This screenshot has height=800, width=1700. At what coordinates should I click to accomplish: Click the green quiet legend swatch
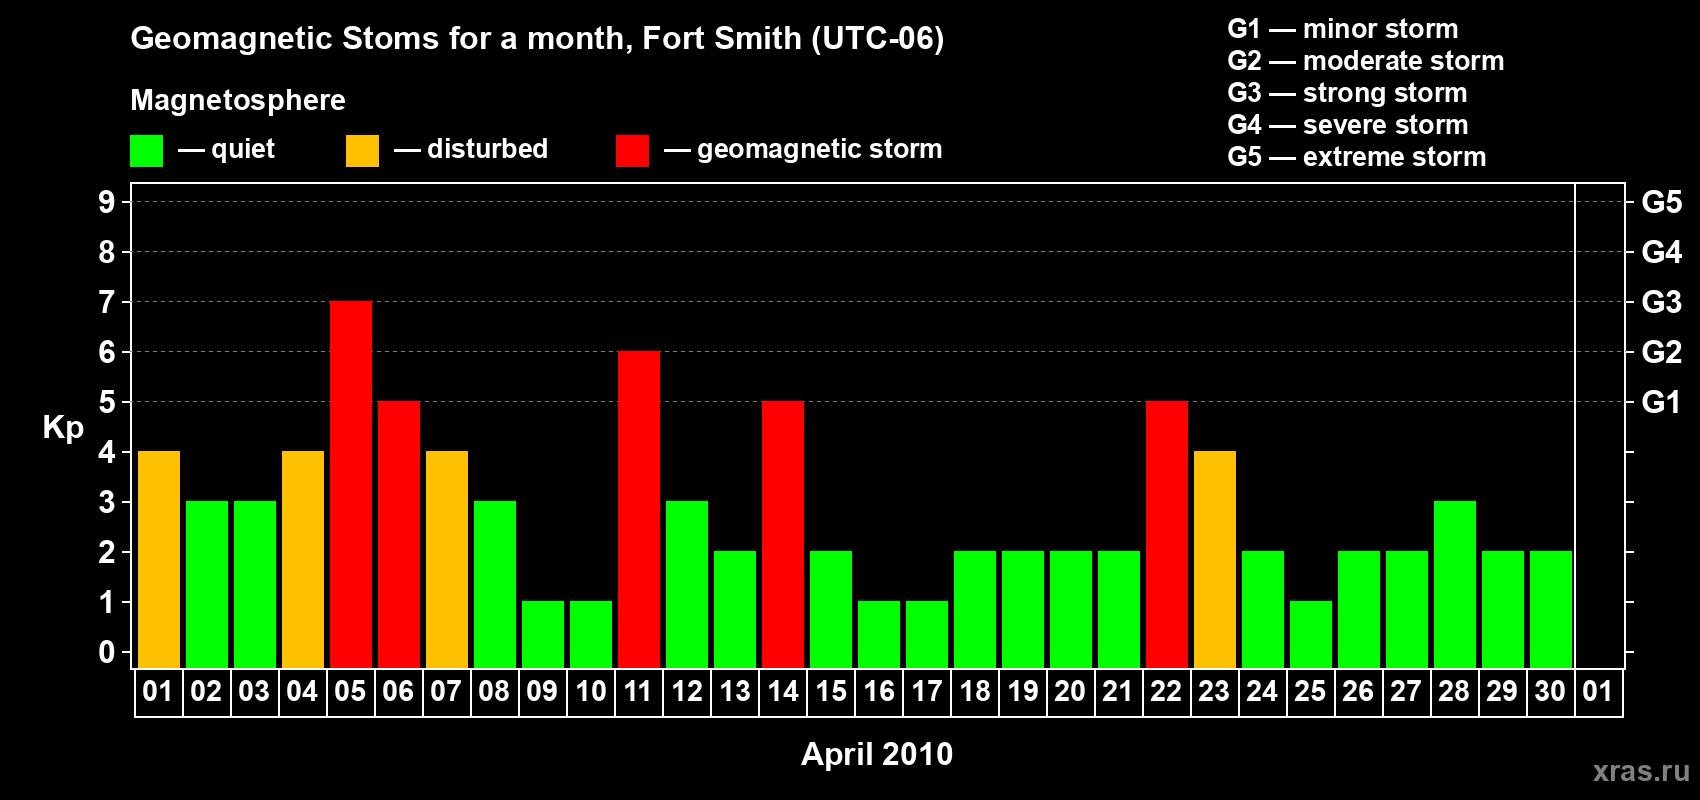coord(146,151)
